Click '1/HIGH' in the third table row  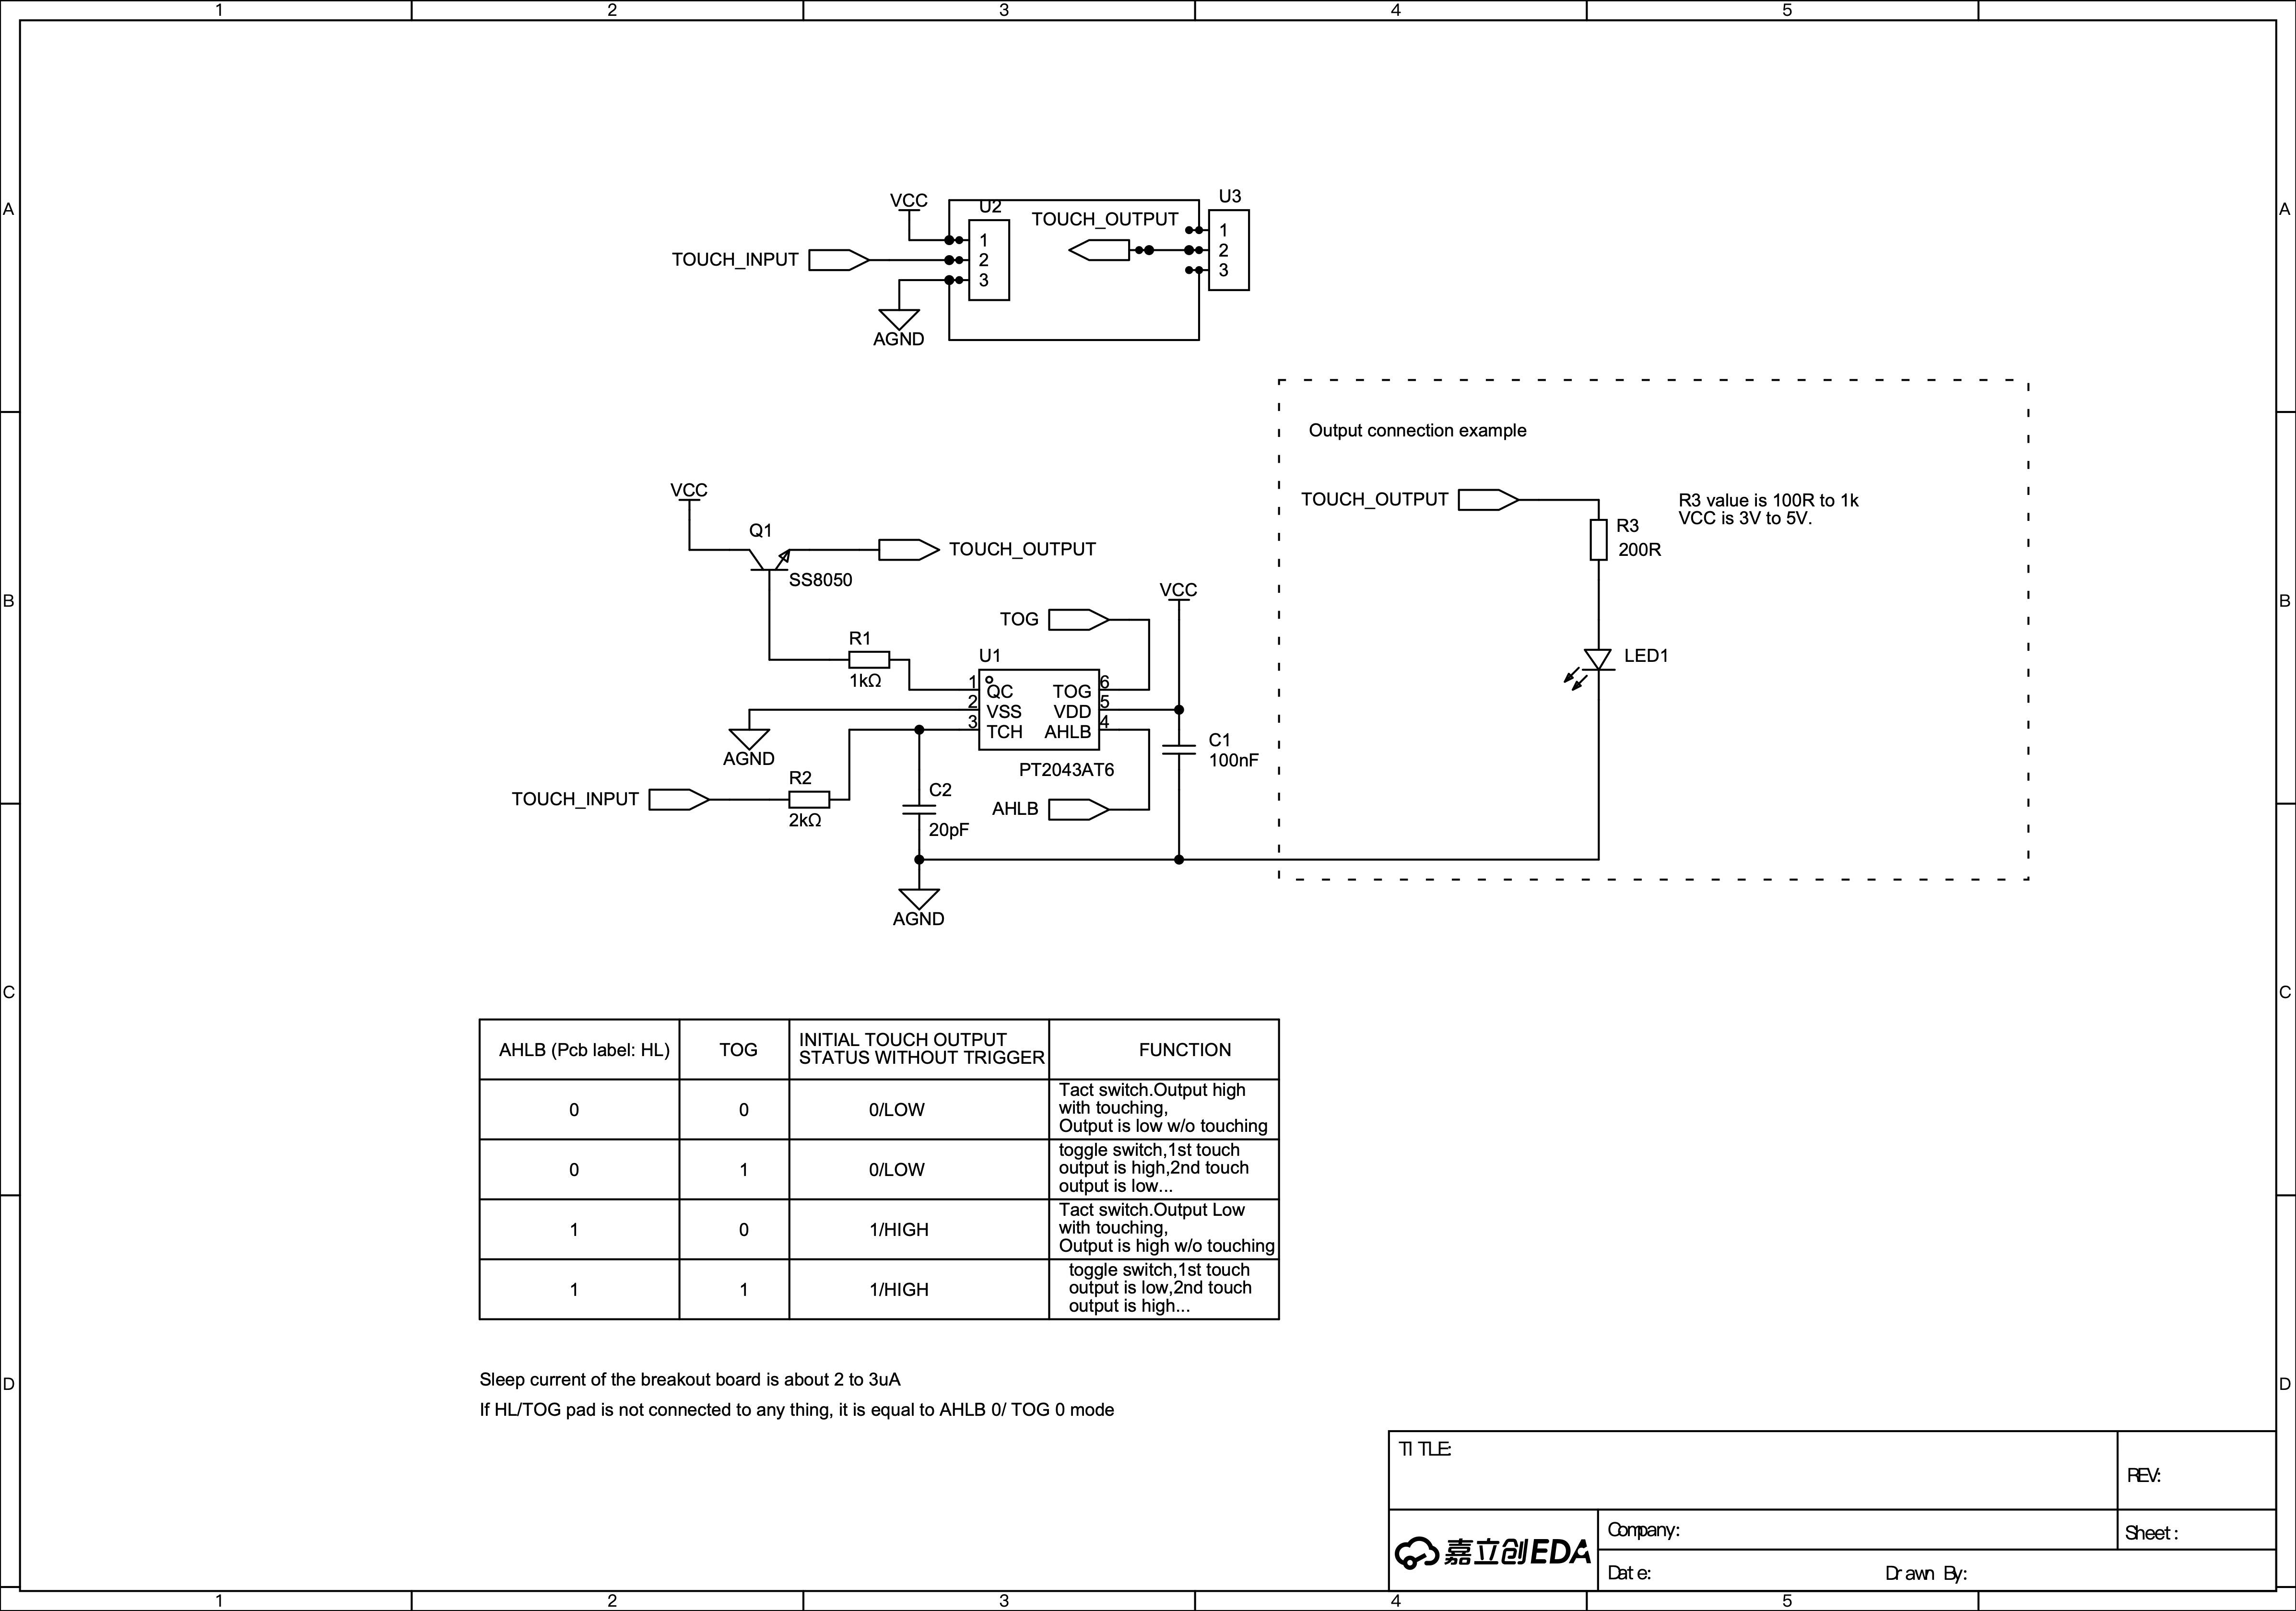[898, 1230]
